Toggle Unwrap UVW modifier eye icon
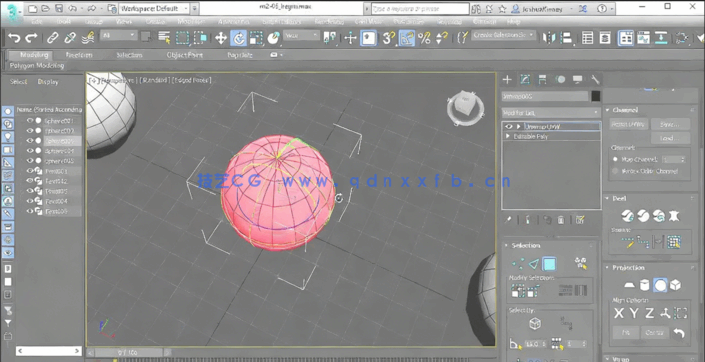 point(509,127)
